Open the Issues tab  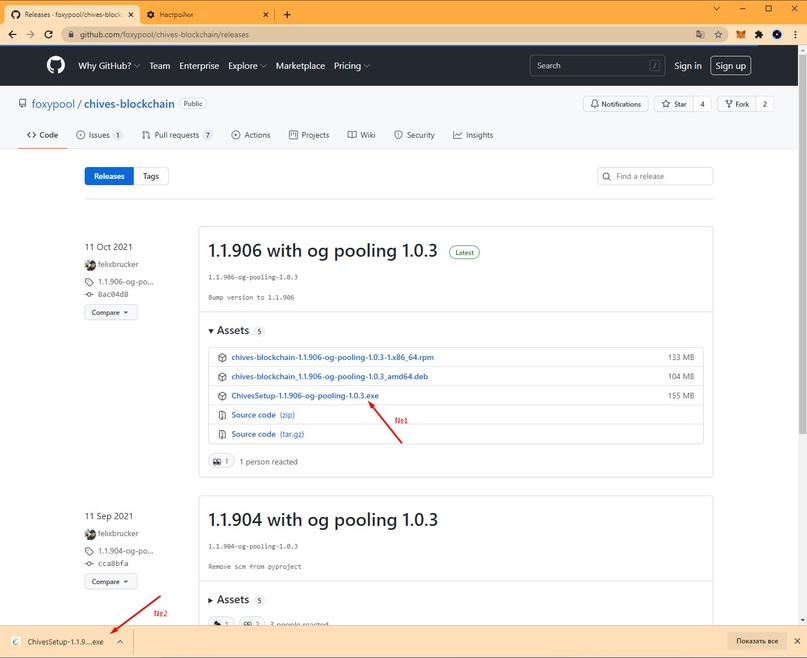99,135
